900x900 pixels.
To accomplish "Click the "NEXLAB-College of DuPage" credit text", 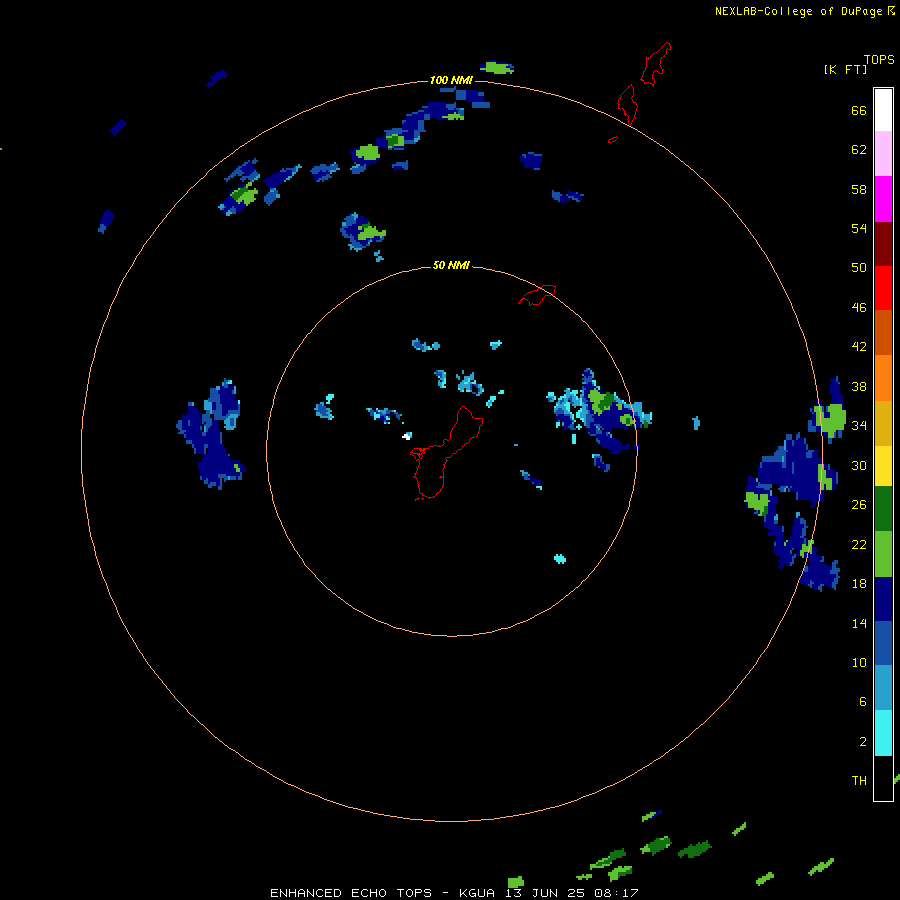I will [799, 11].
